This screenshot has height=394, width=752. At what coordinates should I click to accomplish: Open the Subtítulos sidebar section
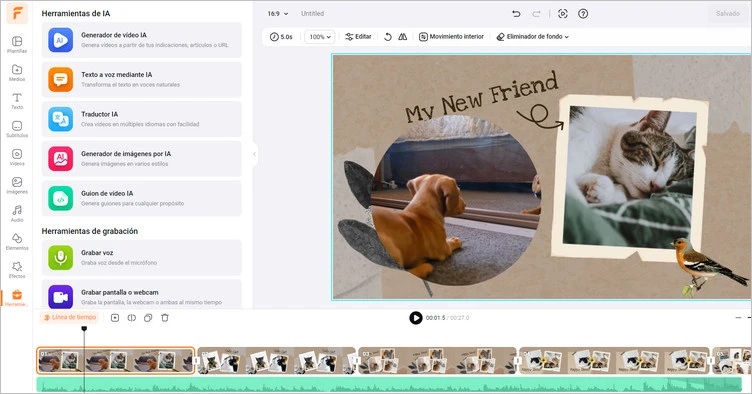click(17, 129)
